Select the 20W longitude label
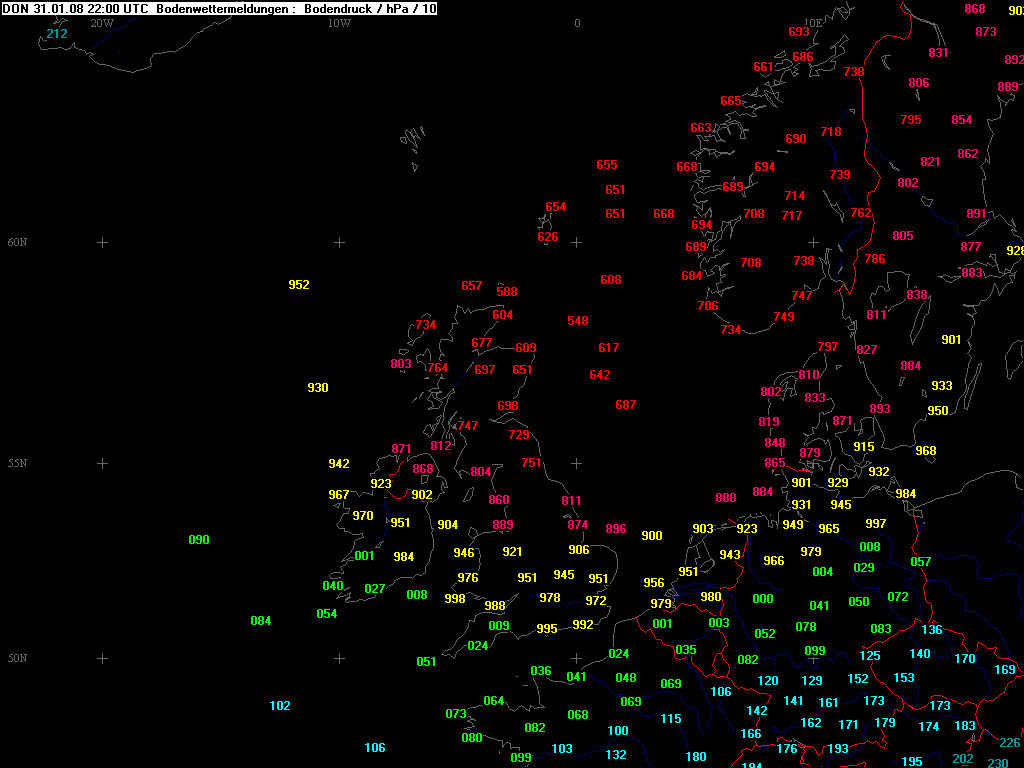Screen dimensions: 1024x768 [101, 23]
